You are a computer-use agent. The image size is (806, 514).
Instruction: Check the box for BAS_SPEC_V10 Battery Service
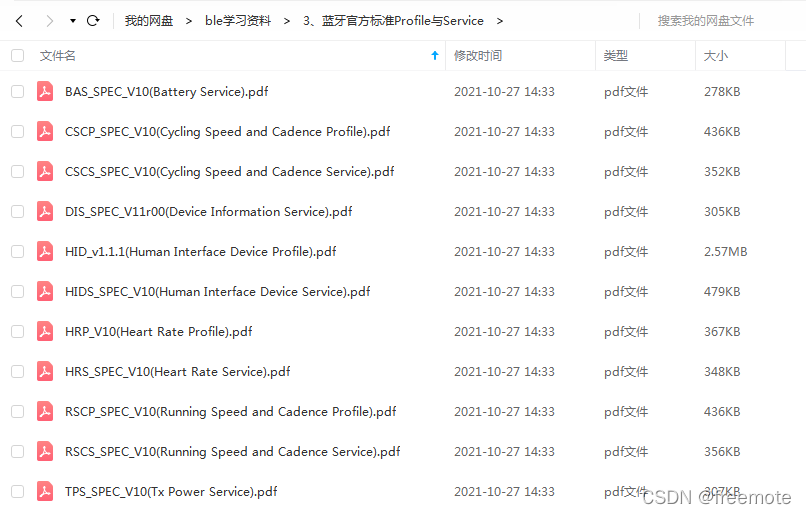pyautogui.click(x=17, y=91)
